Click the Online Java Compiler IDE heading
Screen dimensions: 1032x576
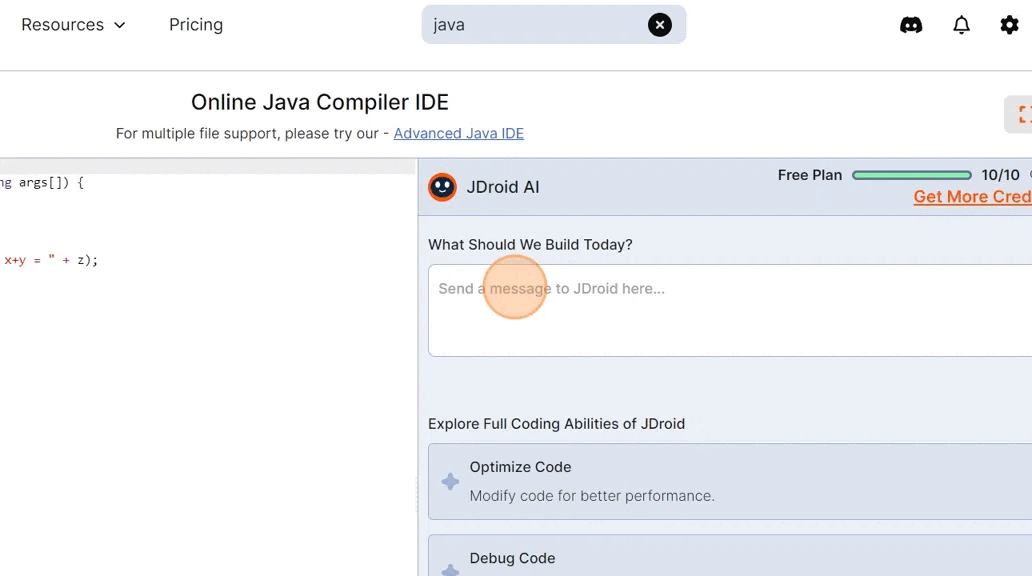click(320, 102)
